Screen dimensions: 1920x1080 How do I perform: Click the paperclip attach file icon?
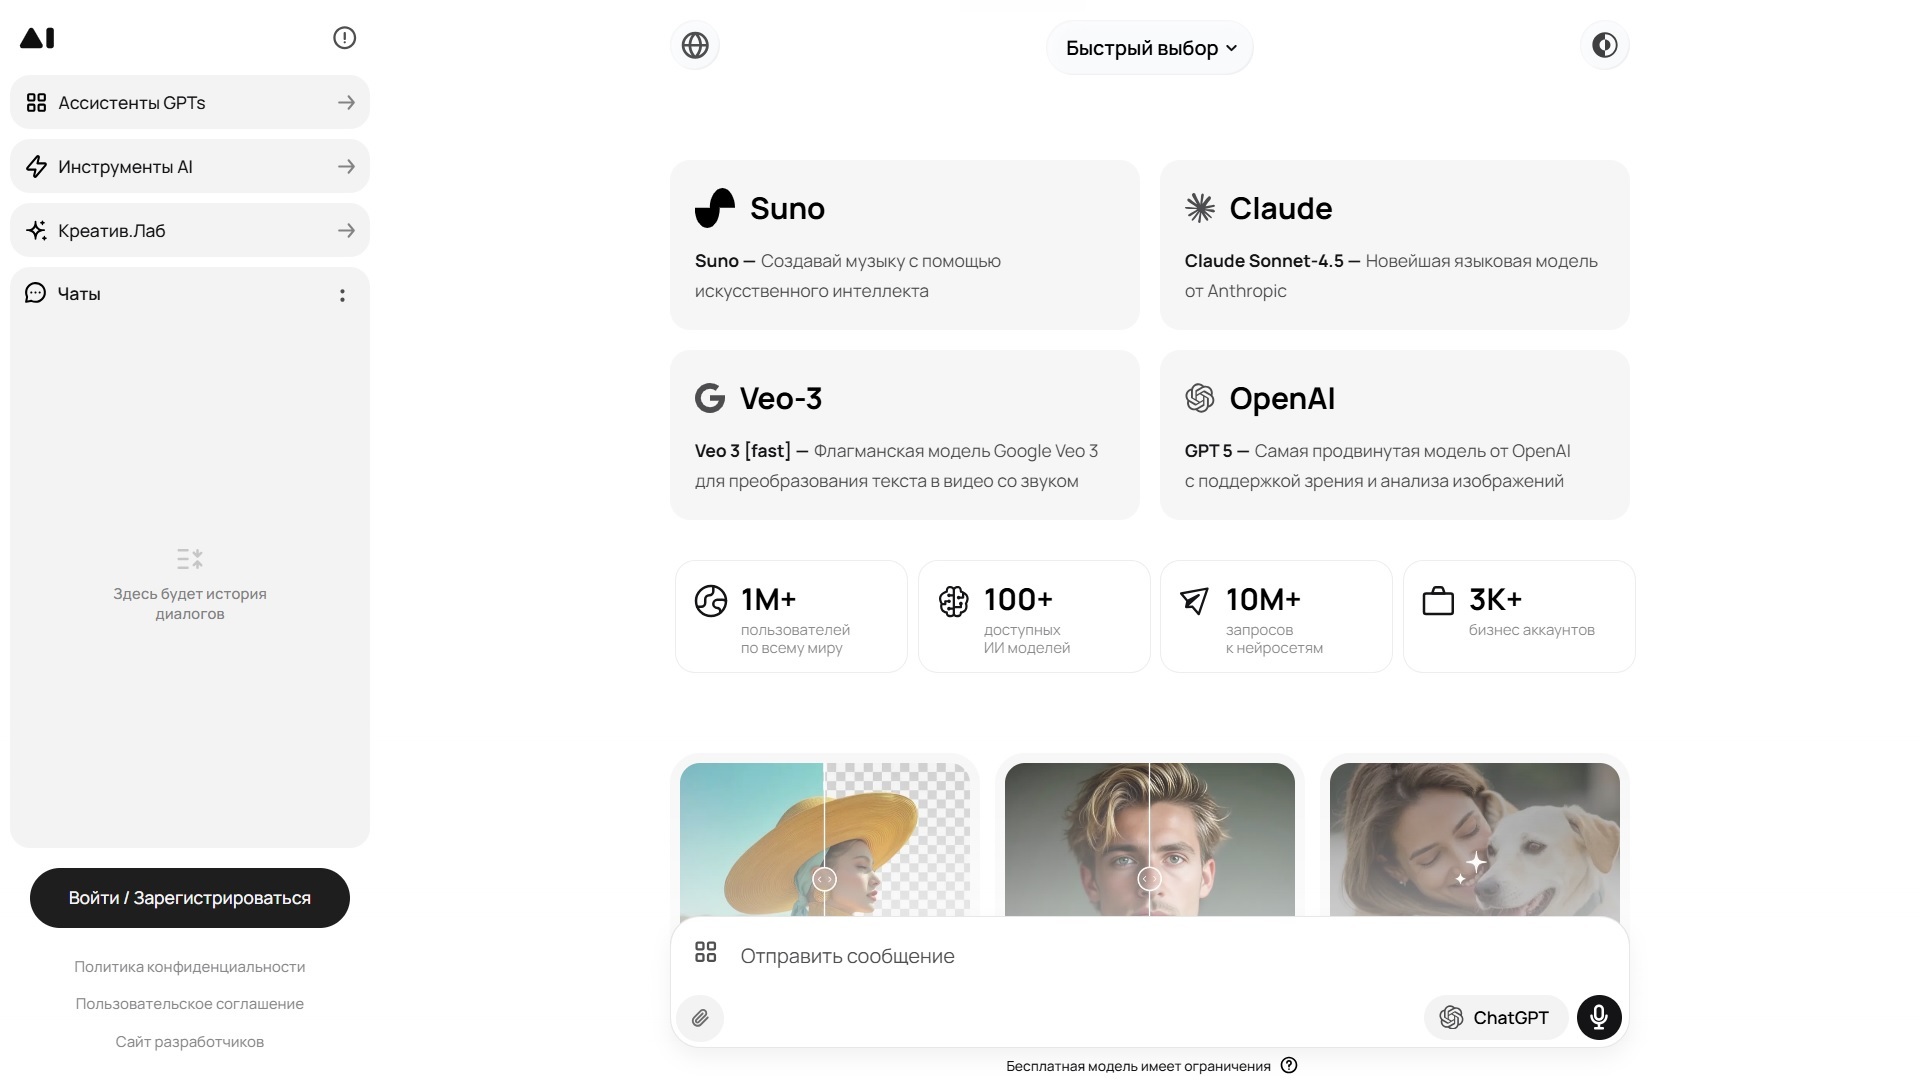click(x=700, y=1018)
